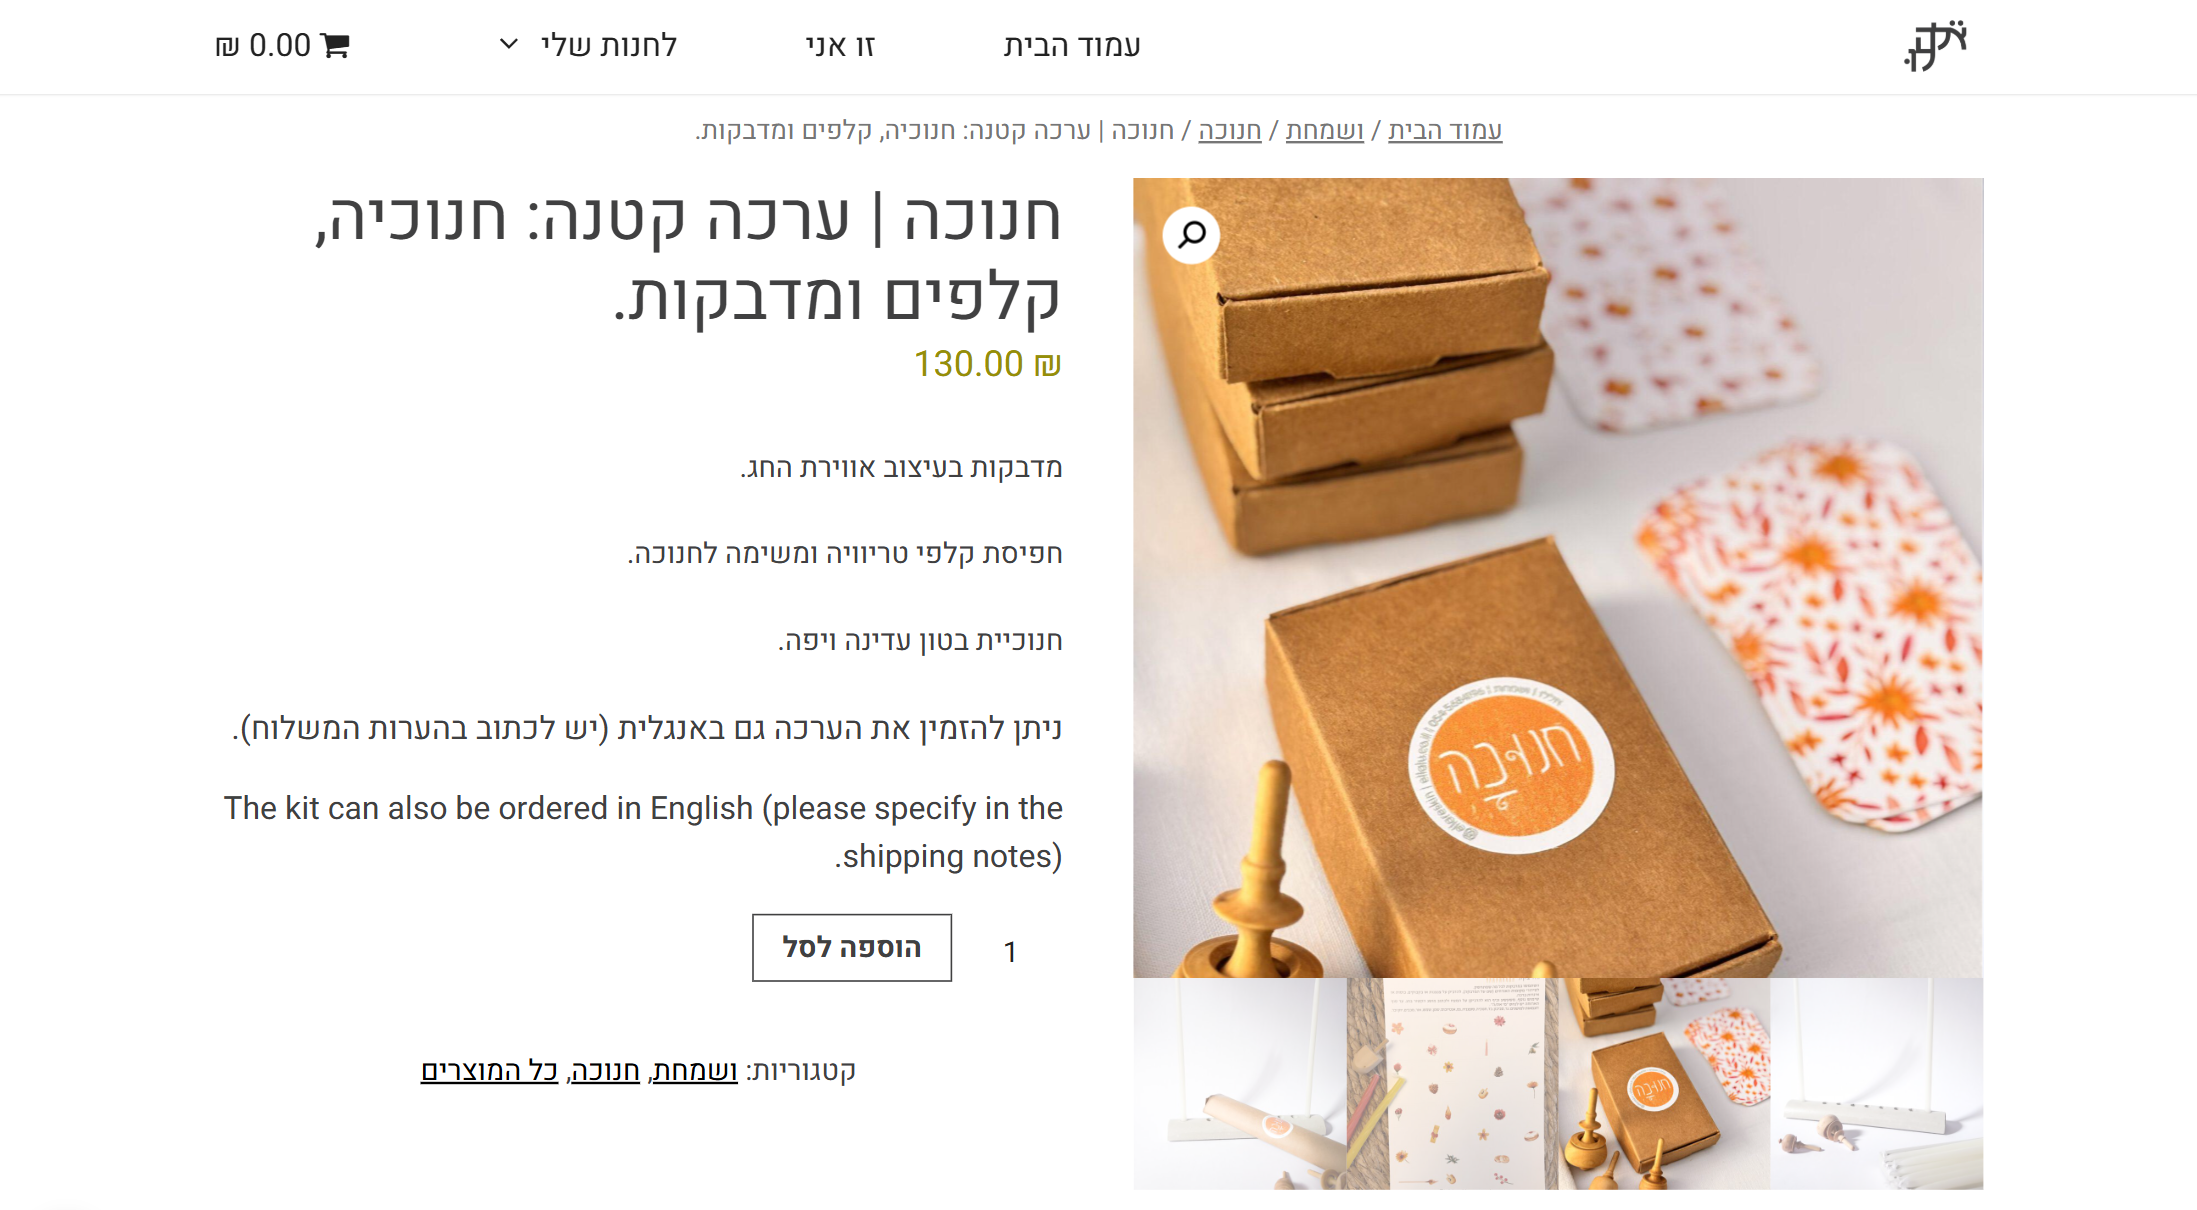Select the sticker sheet thumbnail

pos(1452,1084)
